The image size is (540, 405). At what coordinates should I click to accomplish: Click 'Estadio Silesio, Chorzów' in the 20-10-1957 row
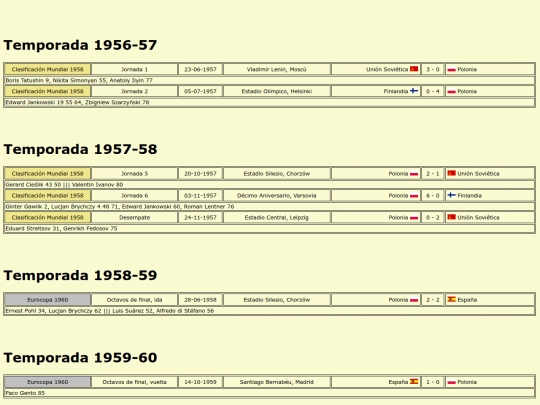tap(277, 174)
